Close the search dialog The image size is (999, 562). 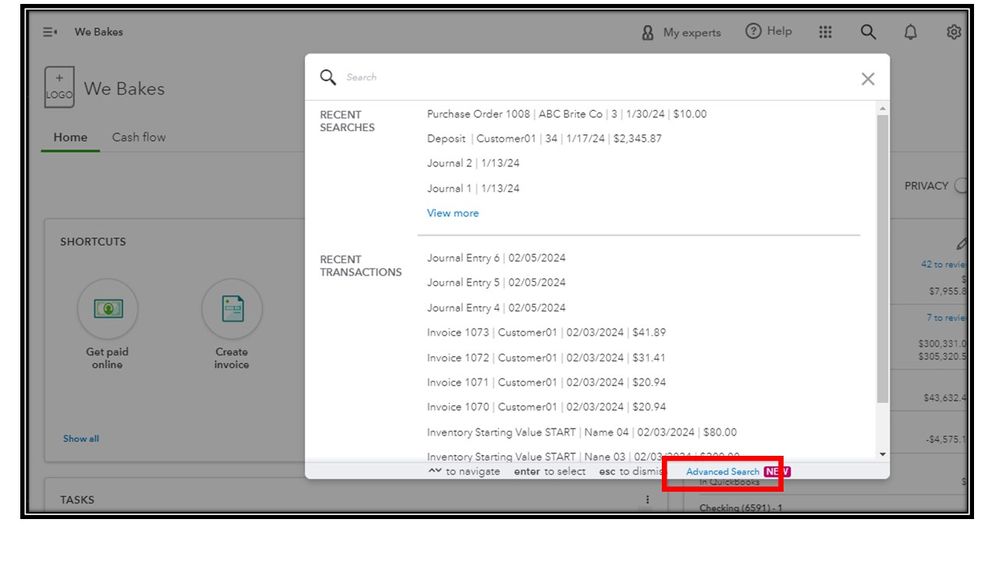[x=868, y=79]
